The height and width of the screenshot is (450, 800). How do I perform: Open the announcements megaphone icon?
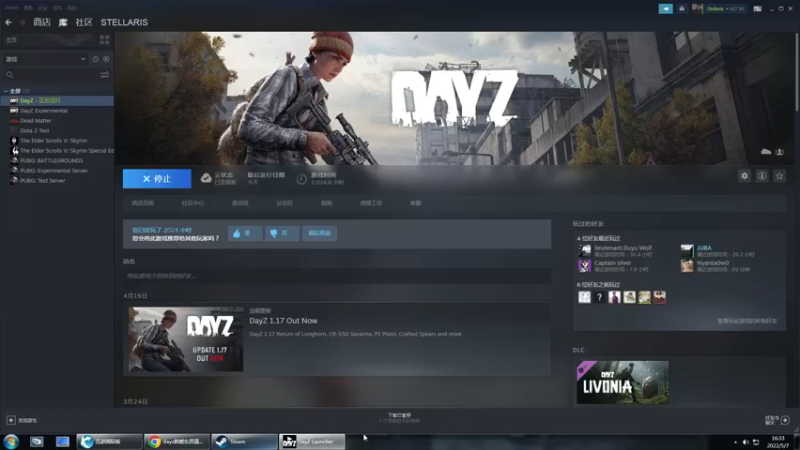666,9
